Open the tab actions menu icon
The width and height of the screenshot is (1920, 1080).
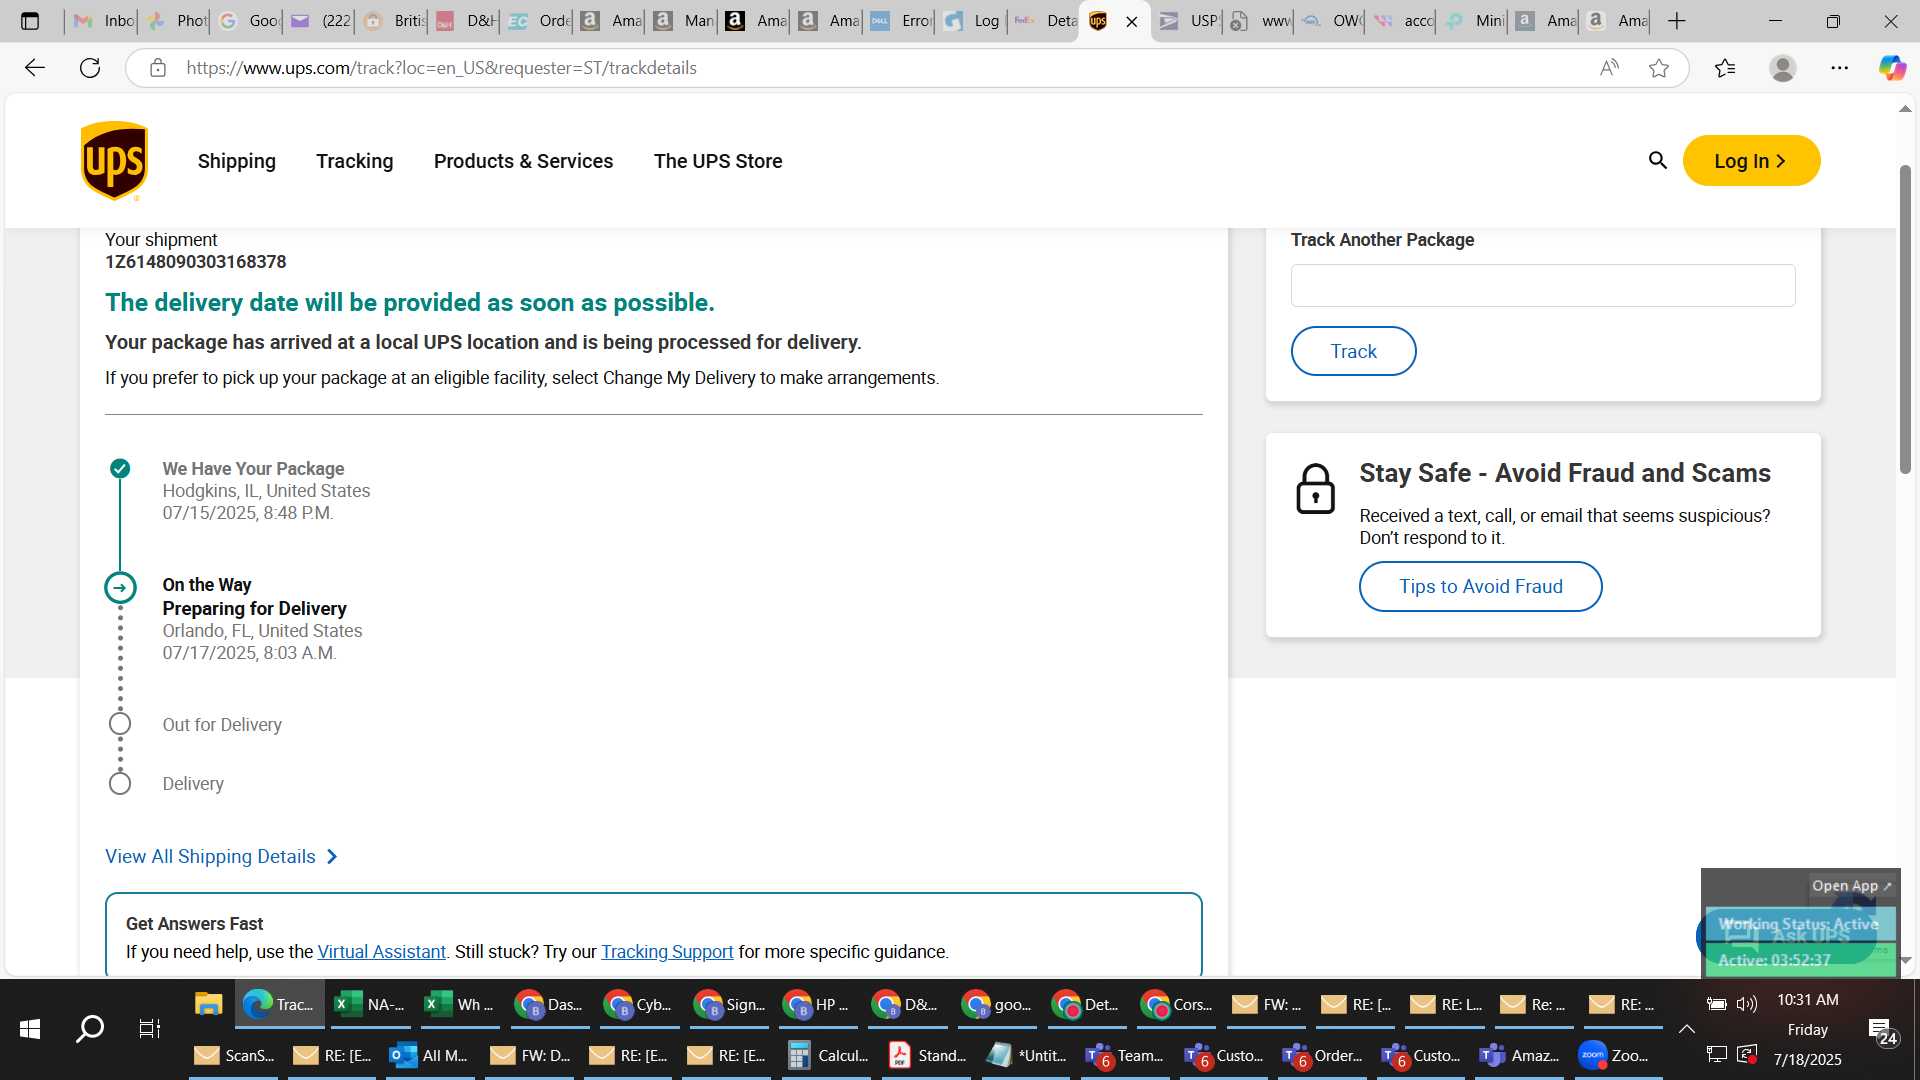coord(30,21)
